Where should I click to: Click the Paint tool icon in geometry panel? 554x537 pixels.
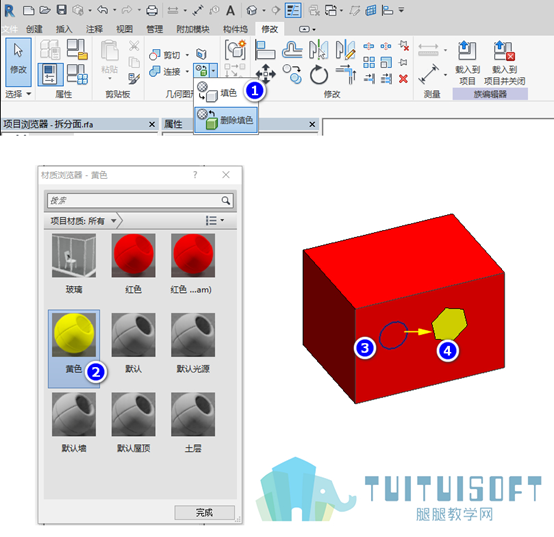(x=202, y=70)
